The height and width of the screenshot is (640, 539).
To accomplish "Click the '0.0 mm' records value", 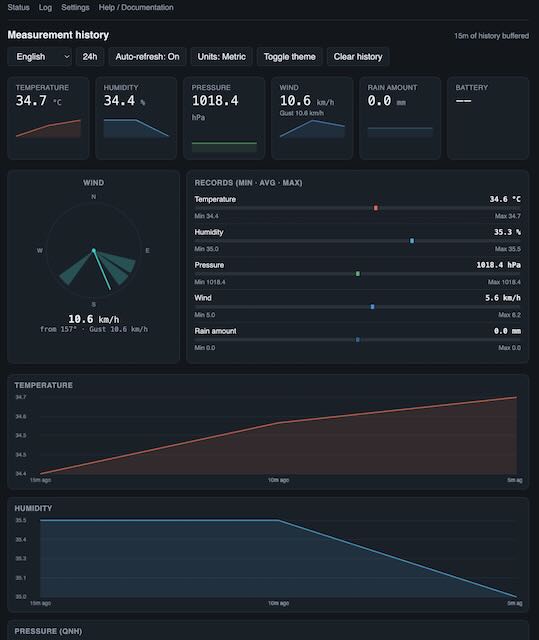I will tap(507, 331).
